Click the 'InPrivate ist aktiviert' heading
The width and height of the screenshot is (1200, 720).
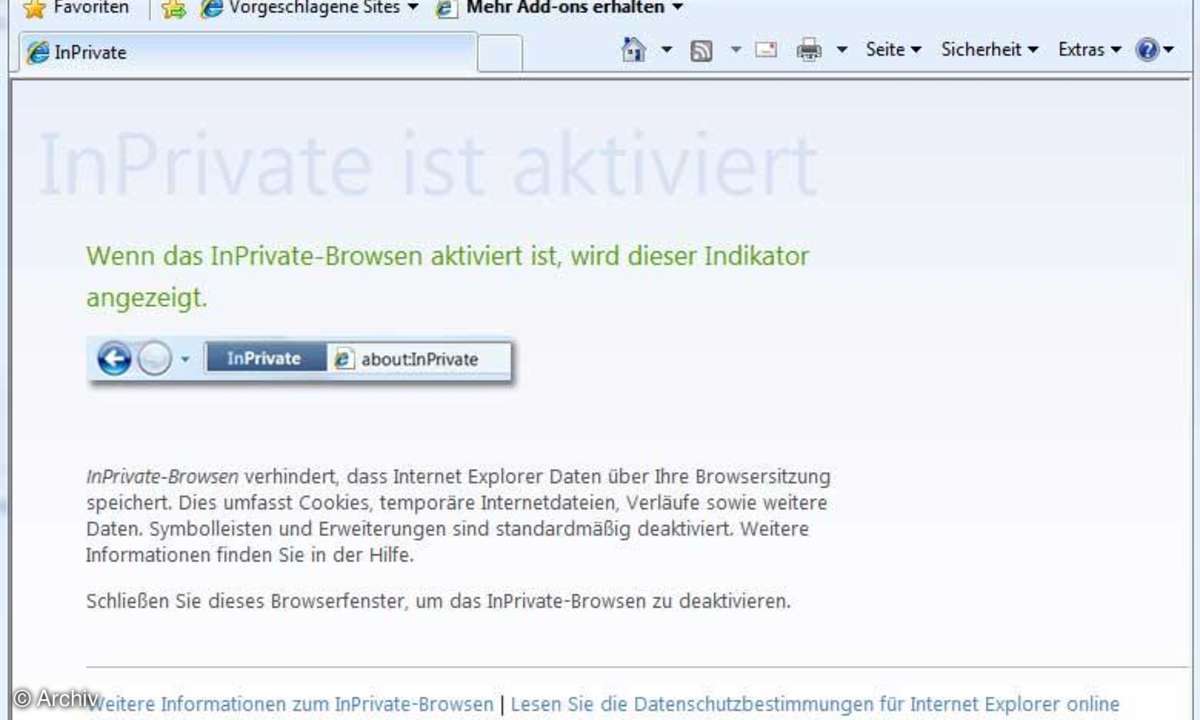coord(428,163)
